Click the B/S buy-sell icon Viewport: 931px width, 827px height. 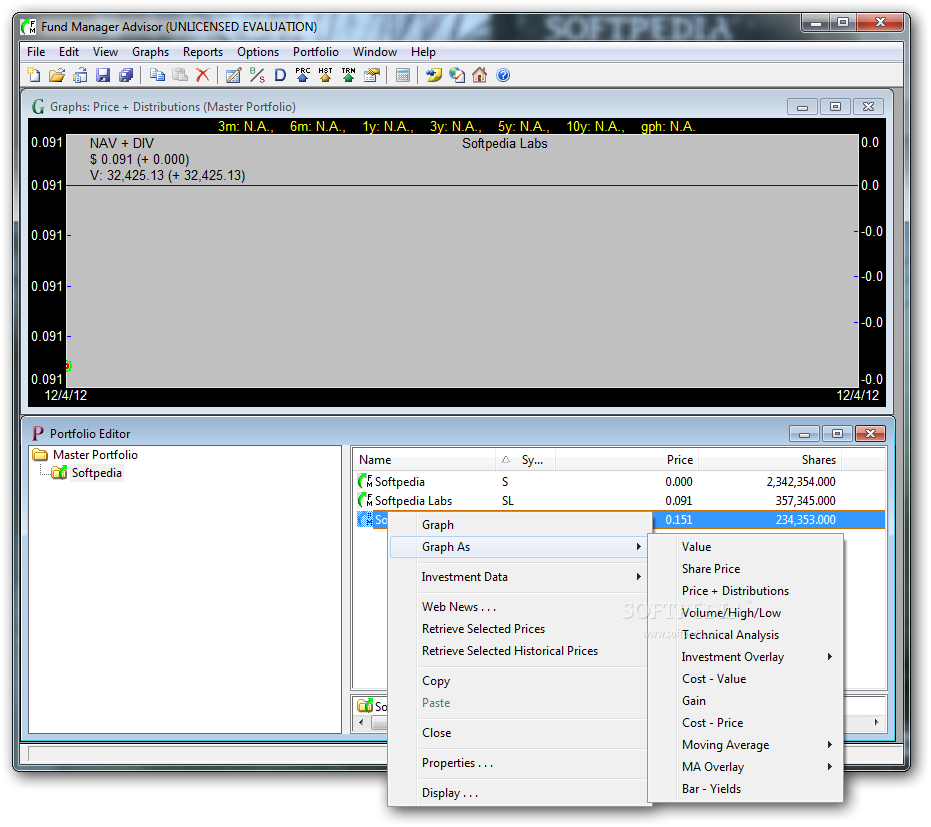click(x=257, y=75)
